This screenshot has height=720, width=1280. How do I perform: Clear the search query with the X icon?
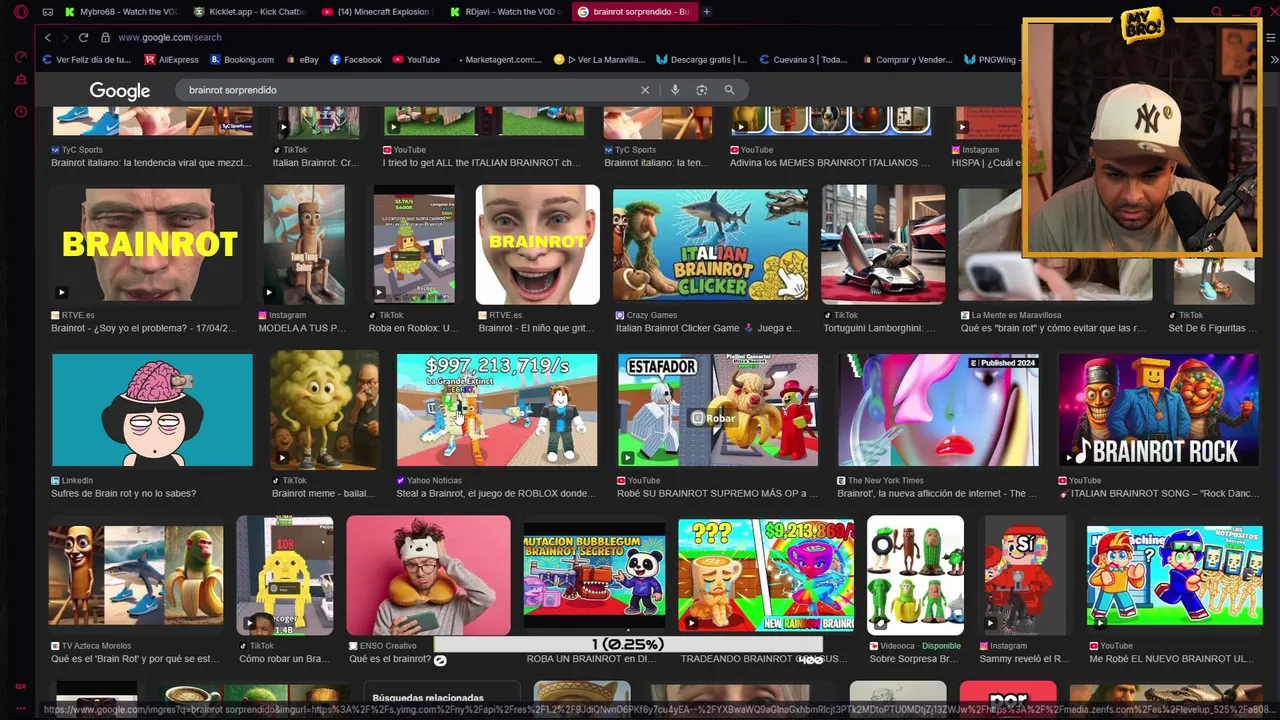(645, 90)
